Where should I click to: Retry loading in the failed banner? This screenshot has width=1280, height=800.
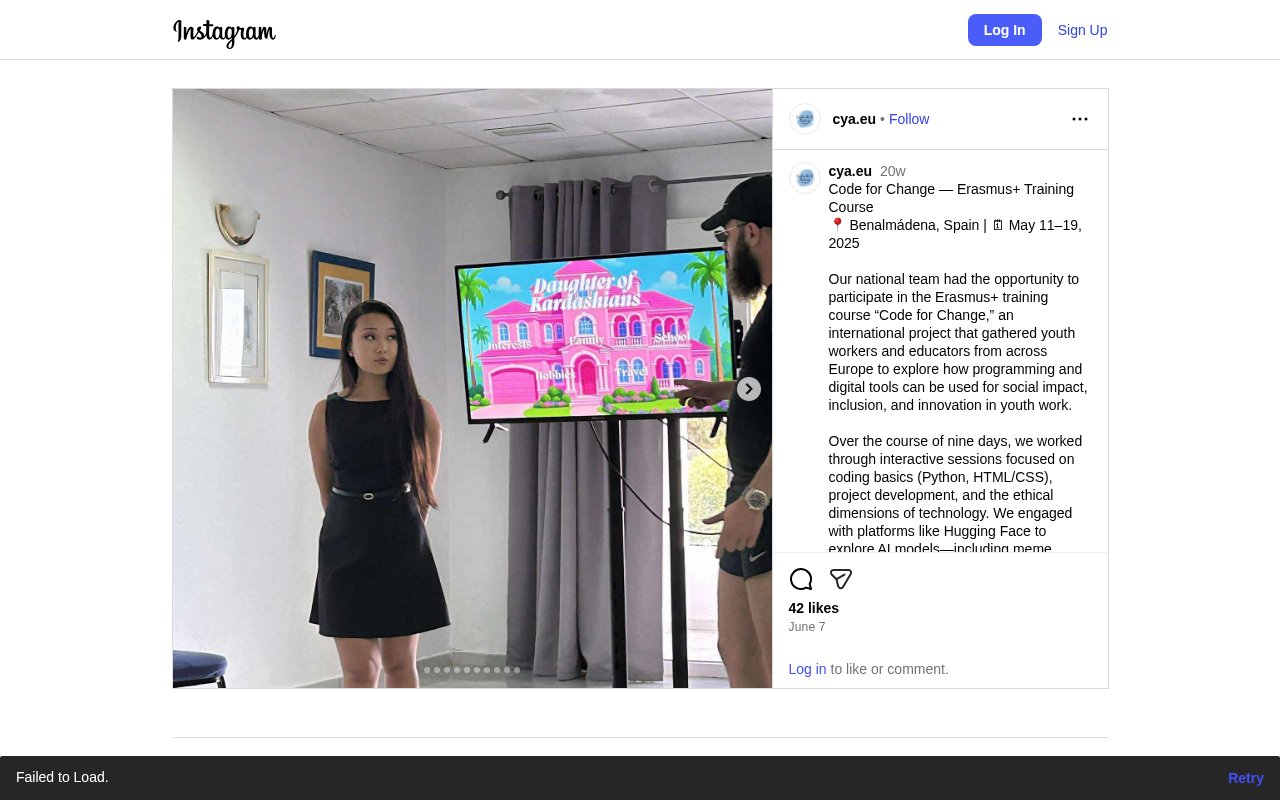(1246, 778)
